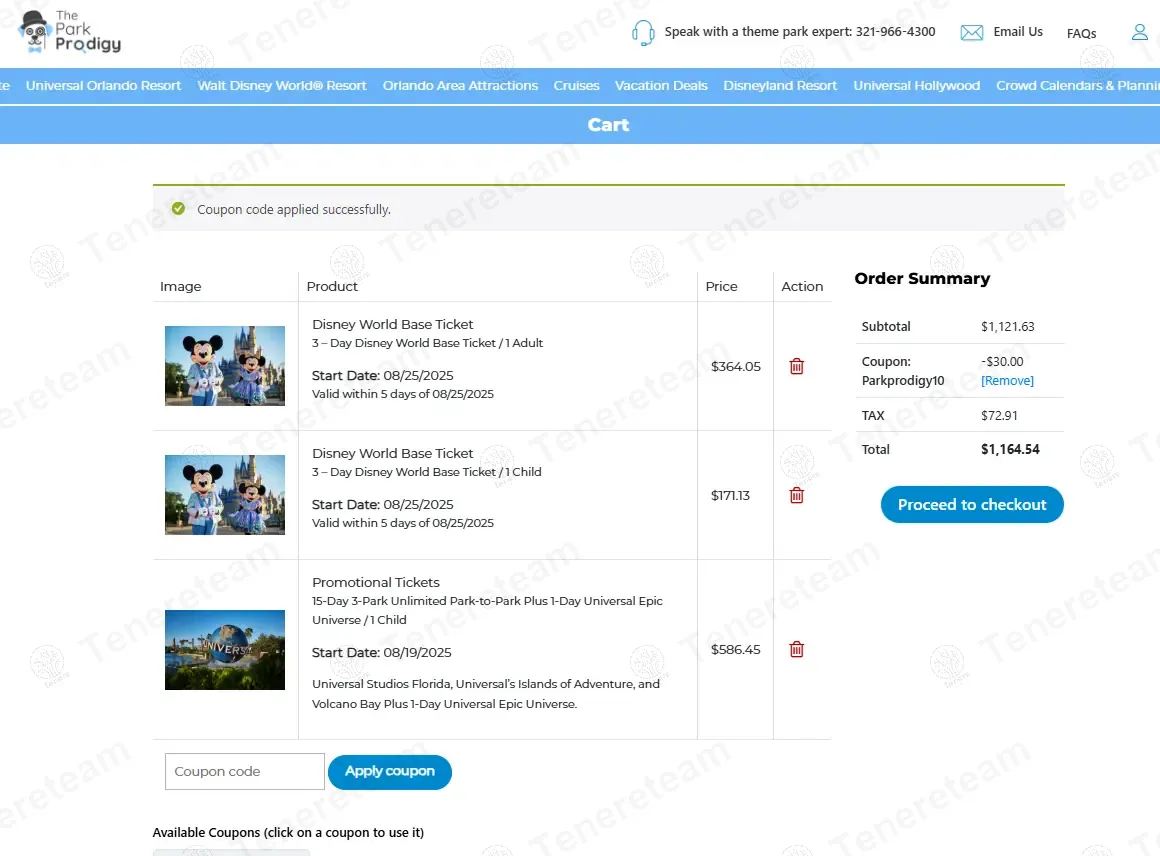Viewport: 1160px width, 856px height.
Task: Open the Cruises menu item
Action: [576, 86]
